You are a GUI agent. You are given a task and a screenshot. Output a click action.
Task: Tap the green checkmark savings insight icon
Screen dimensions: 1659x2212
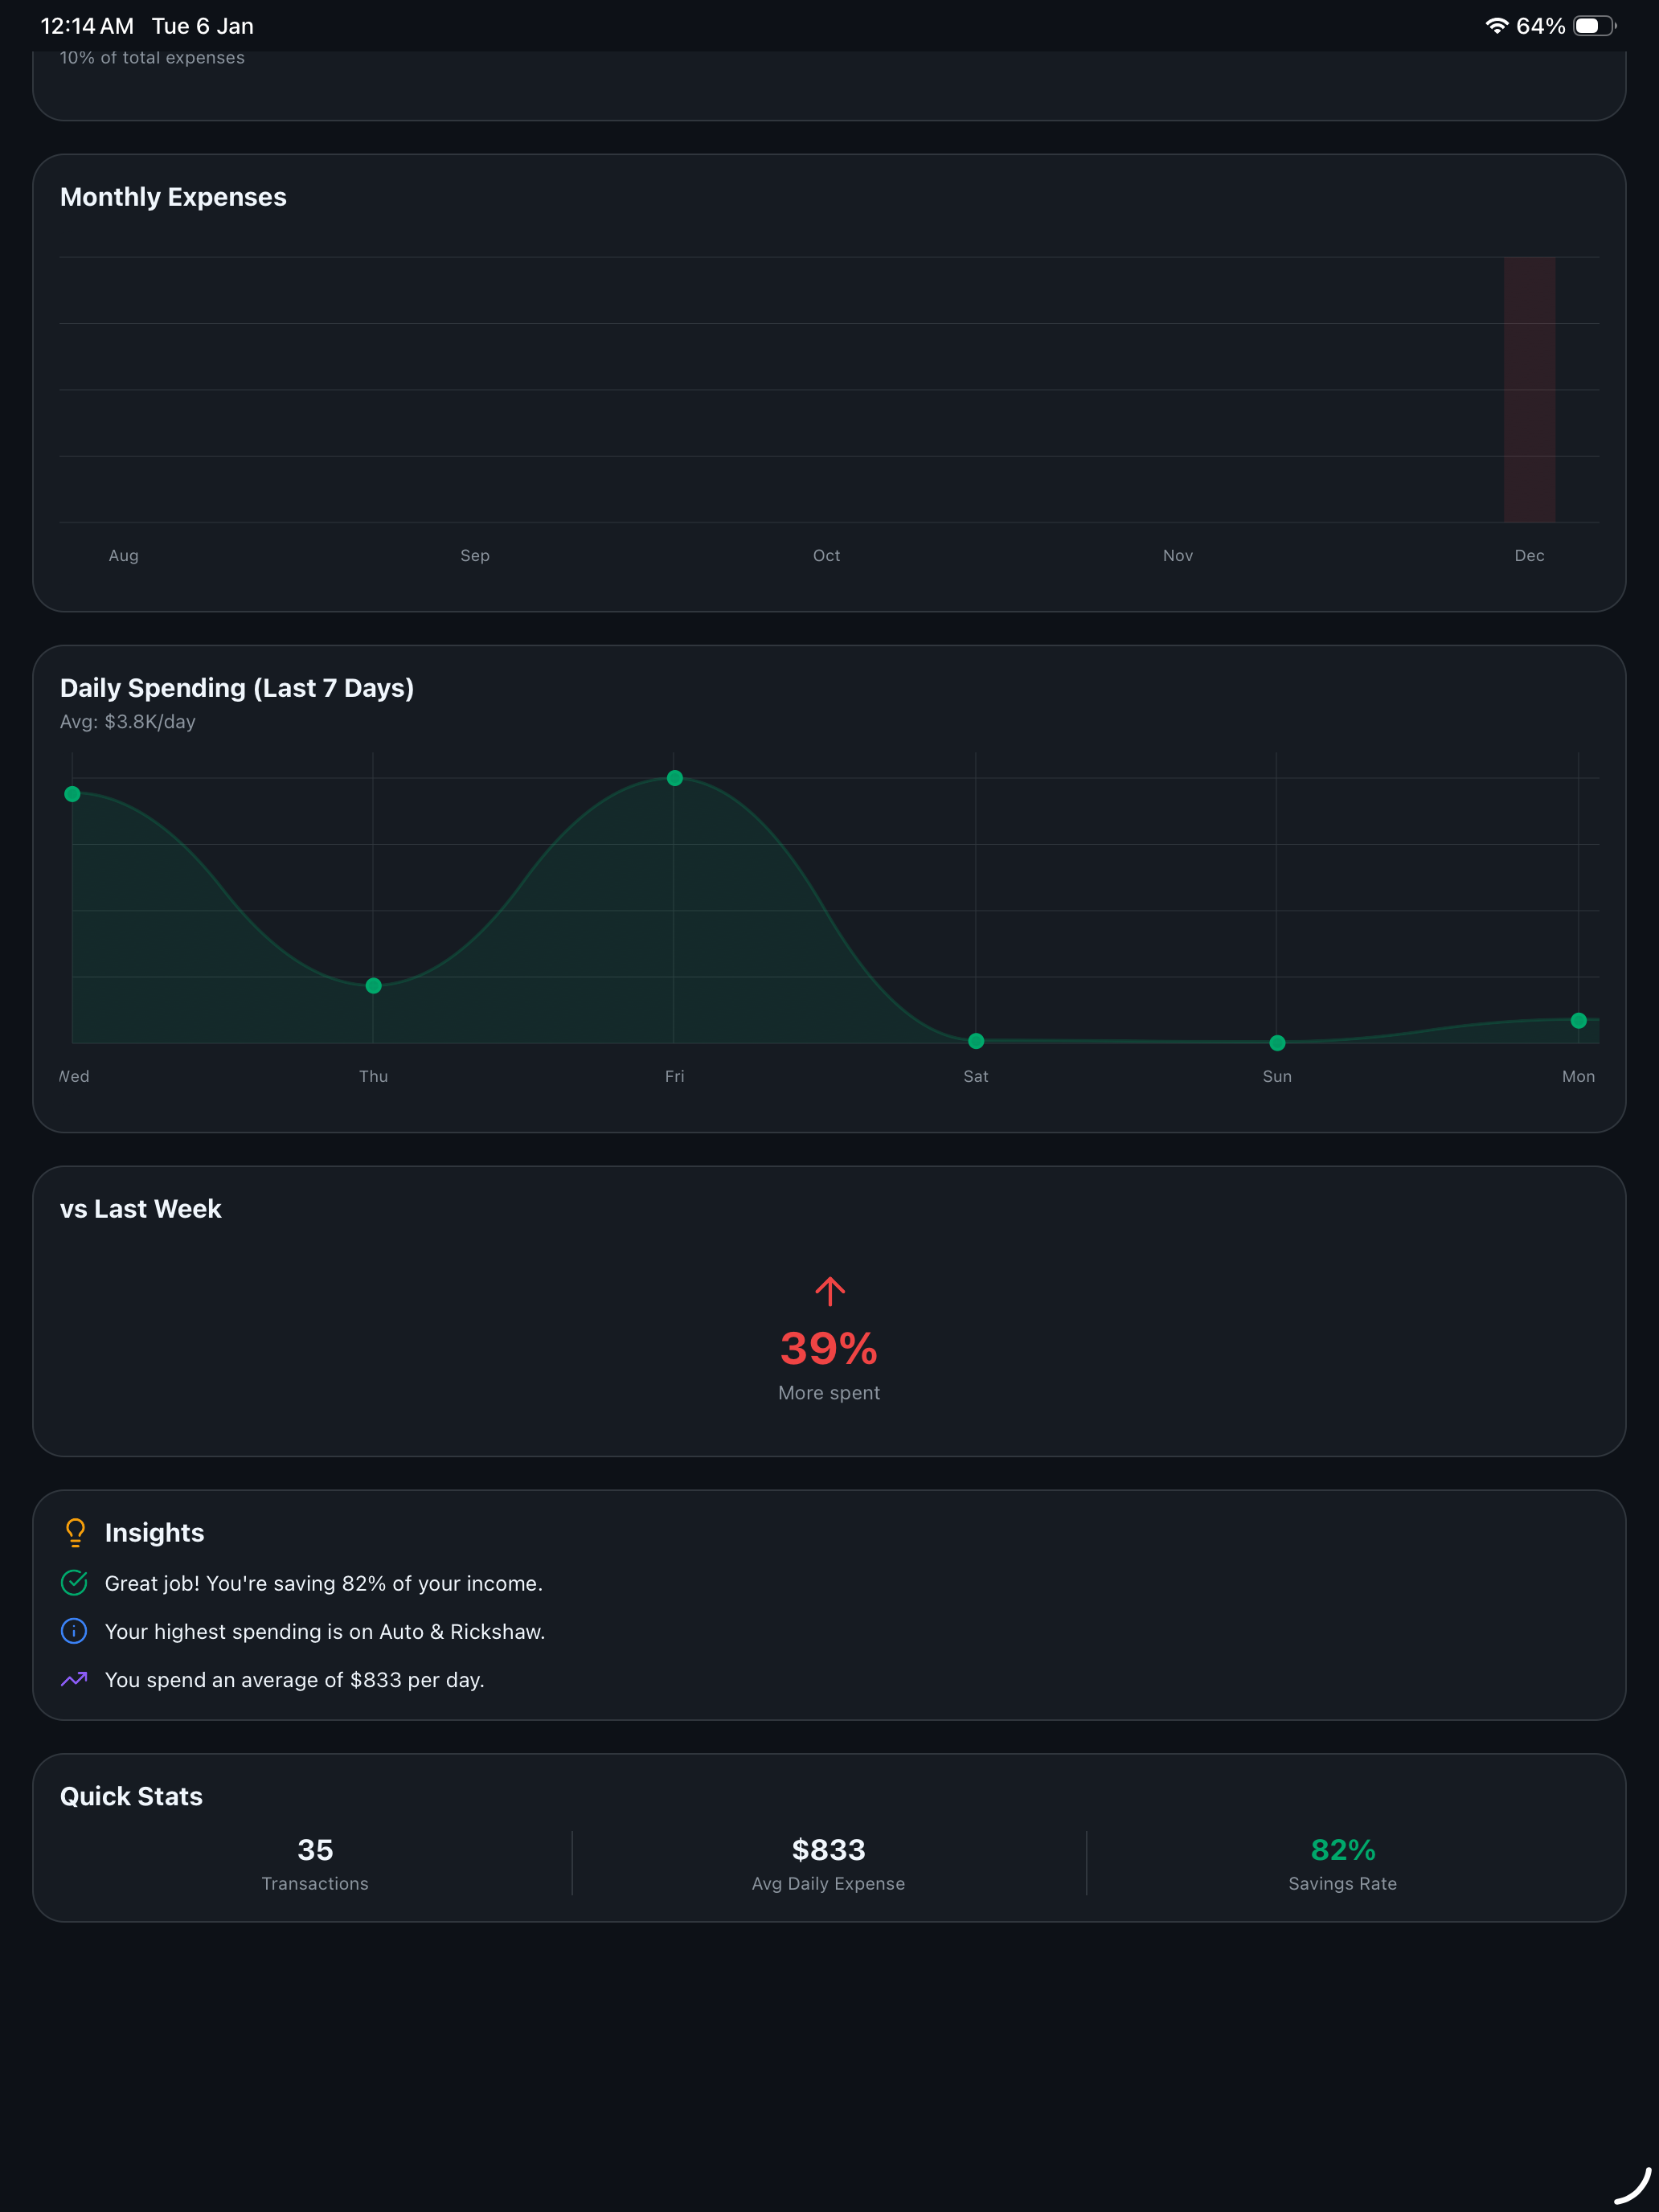point(74,1582)
